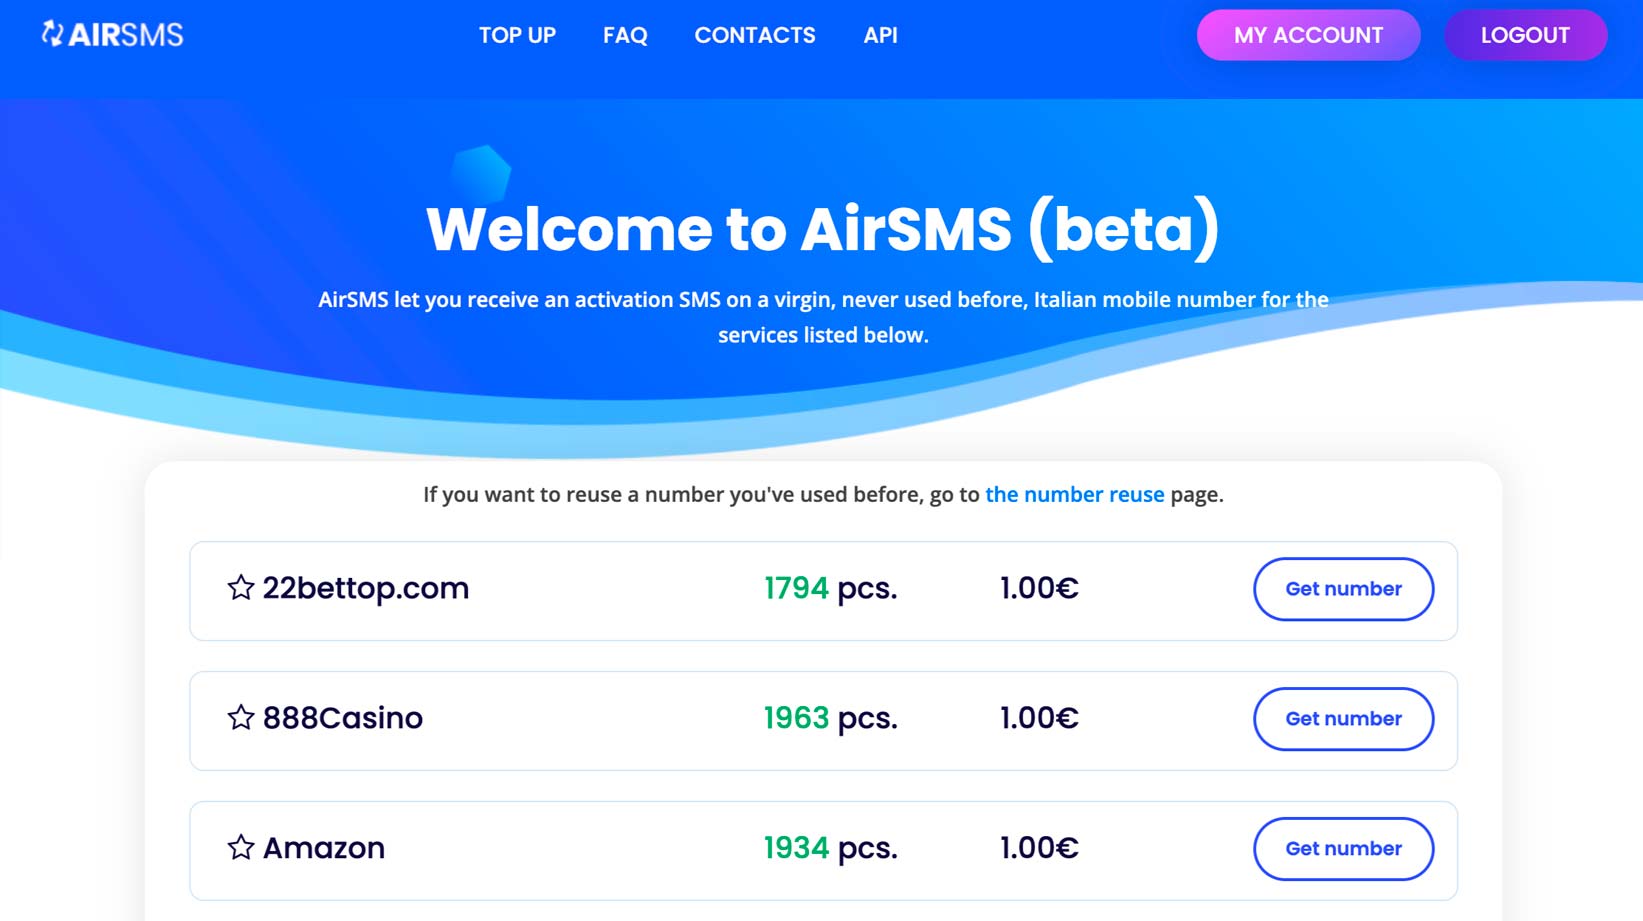
Task: Navigate to the API section
Action: click(x=880, y=35)
